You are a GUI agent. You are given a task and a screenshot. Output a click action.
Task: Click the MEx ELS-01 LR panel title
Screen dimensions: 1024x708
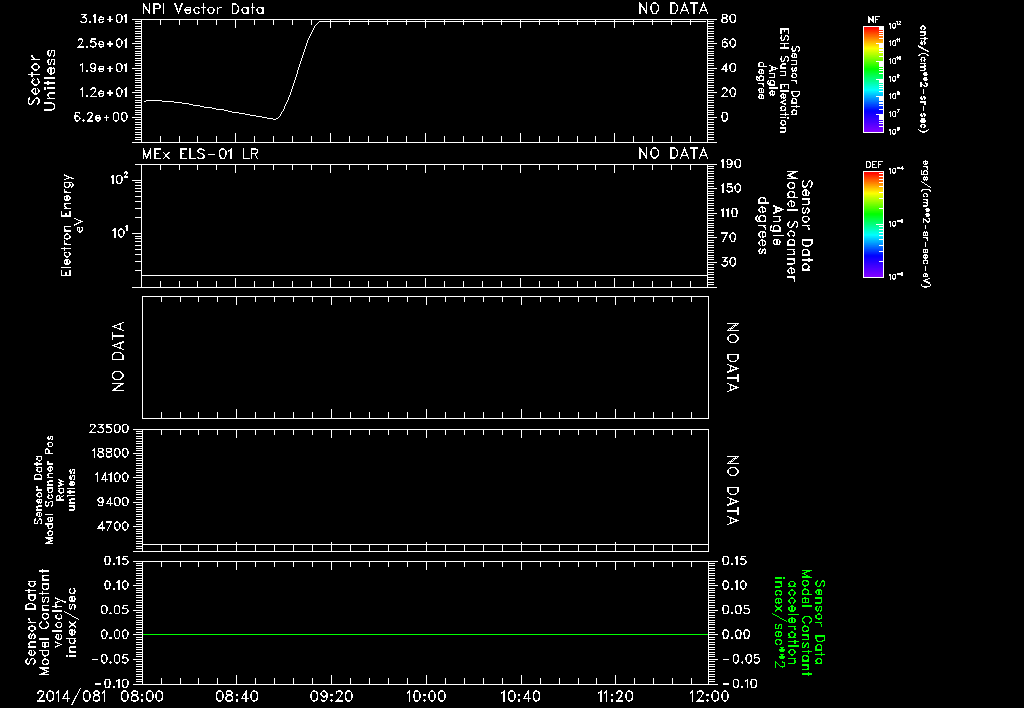(200, 154)
